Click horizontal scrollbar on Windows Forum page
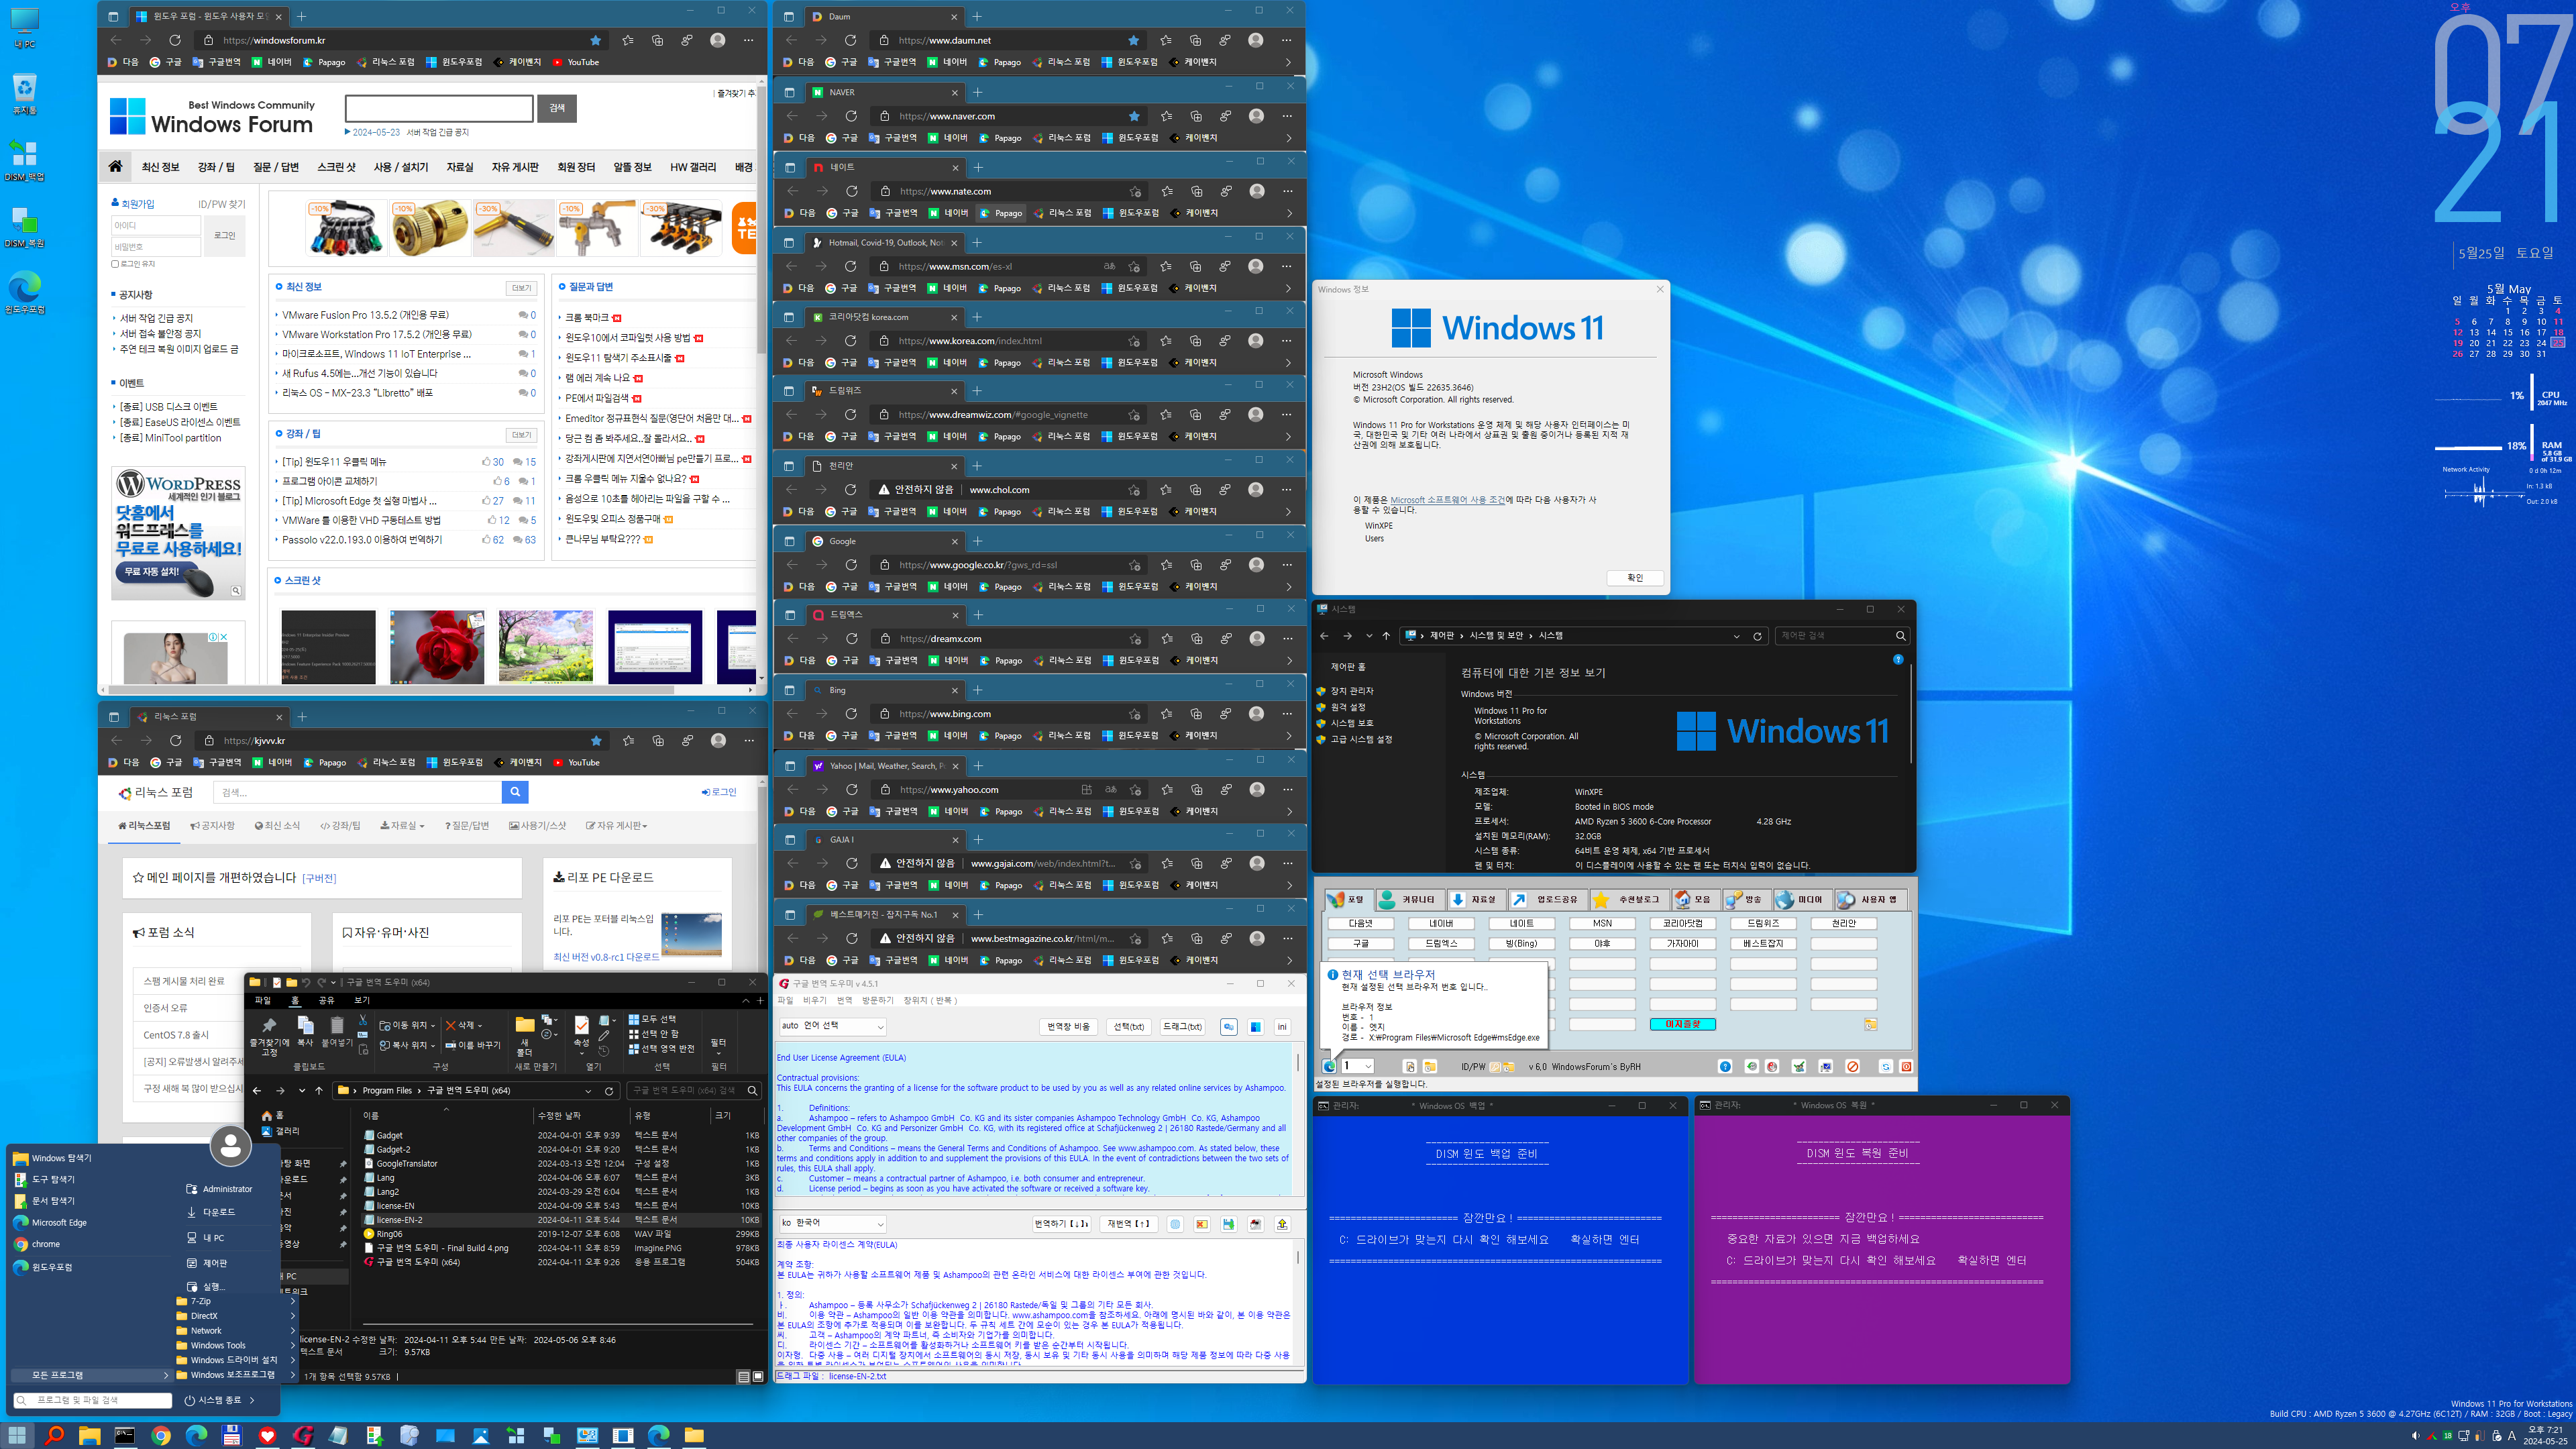This screenshot has height=1449, width=2576. click(x=391, y=689)
